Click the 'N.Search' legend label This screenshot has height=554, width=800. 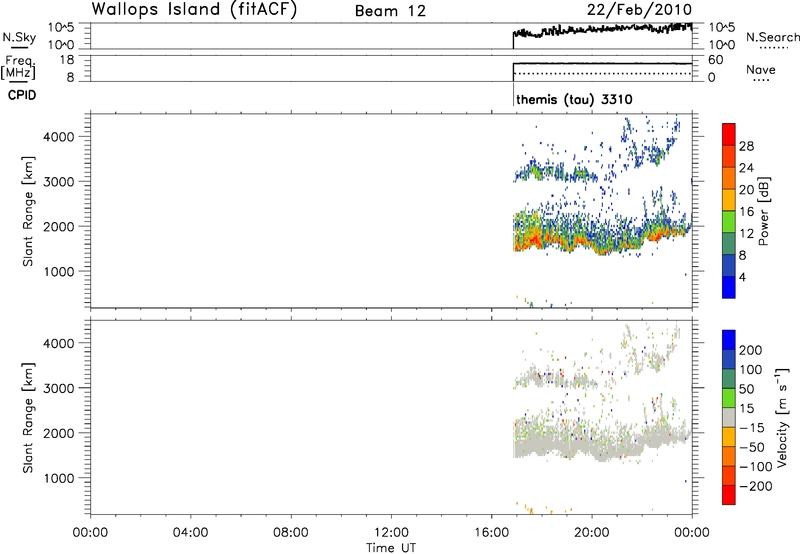(x=772, y=37)
